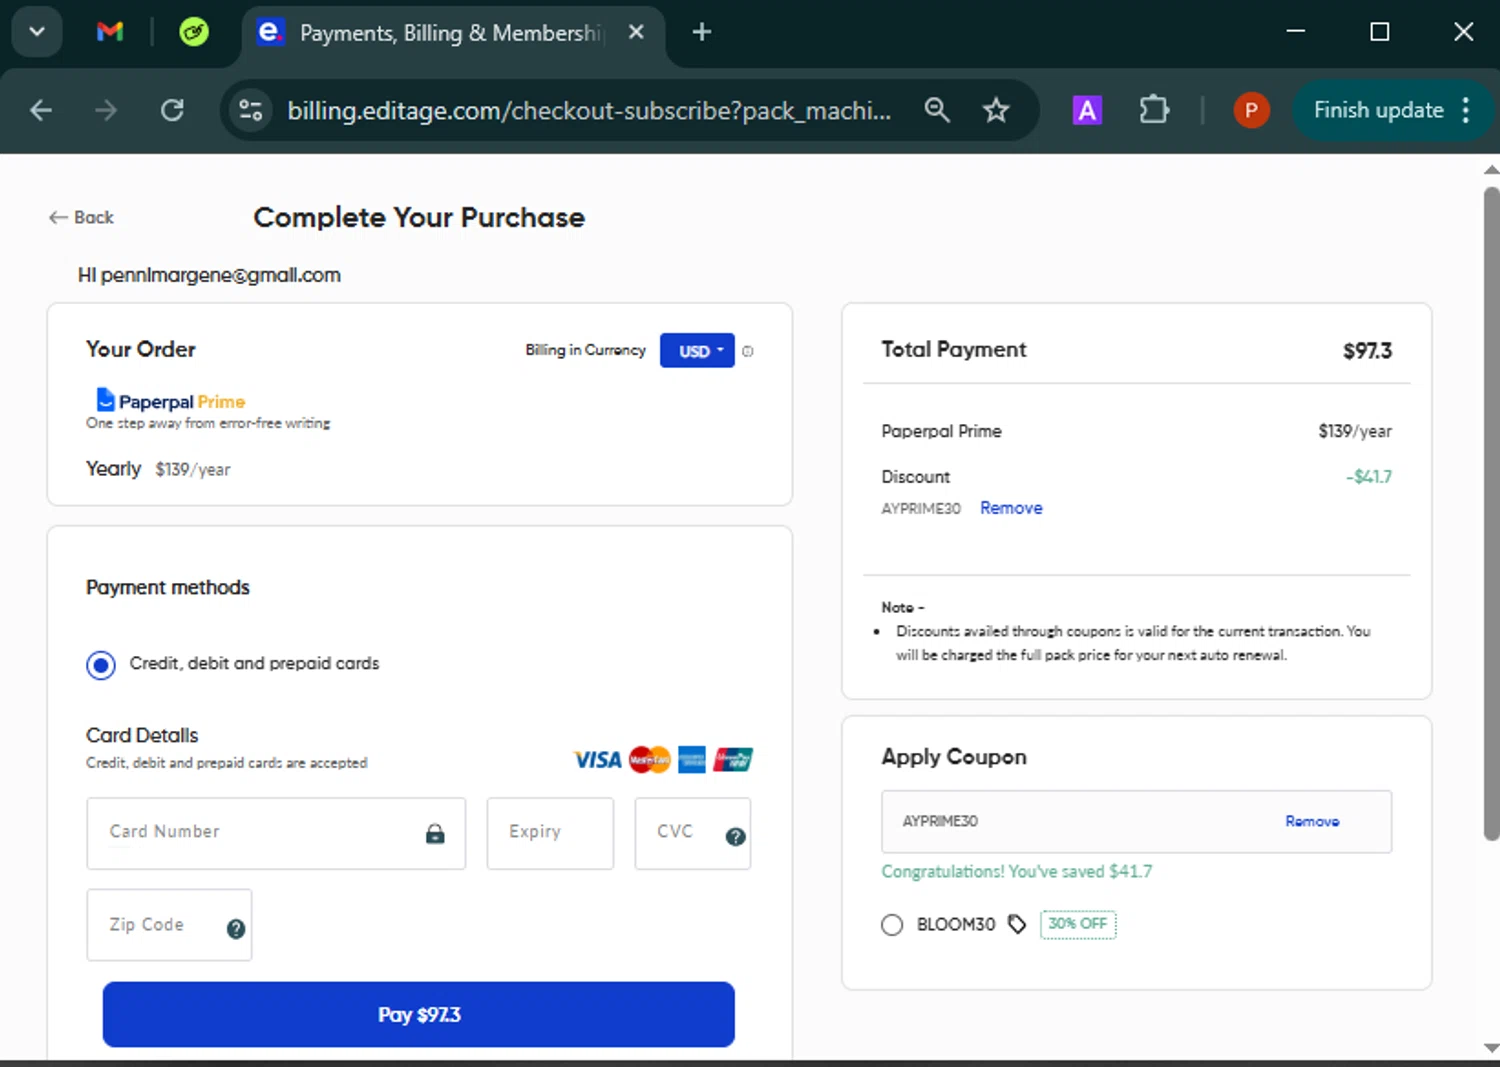Click the UnionPay logo

point(733,760)
